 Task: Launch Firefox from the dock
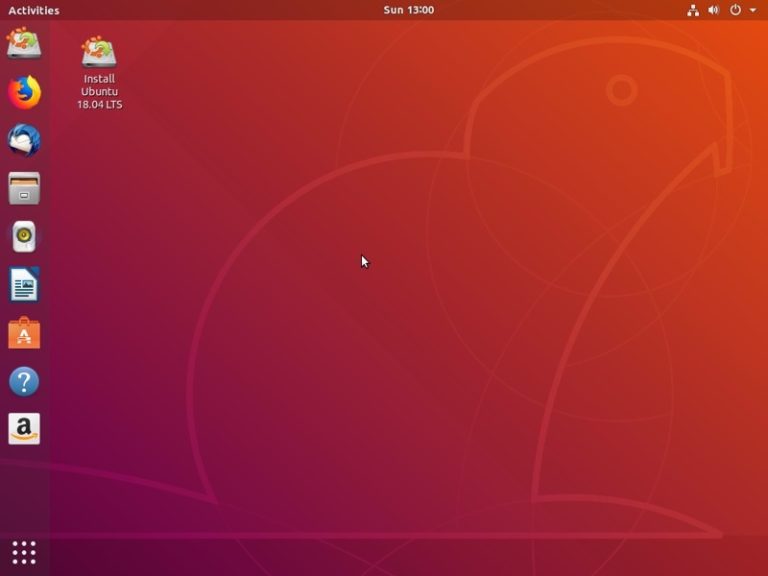24,92
